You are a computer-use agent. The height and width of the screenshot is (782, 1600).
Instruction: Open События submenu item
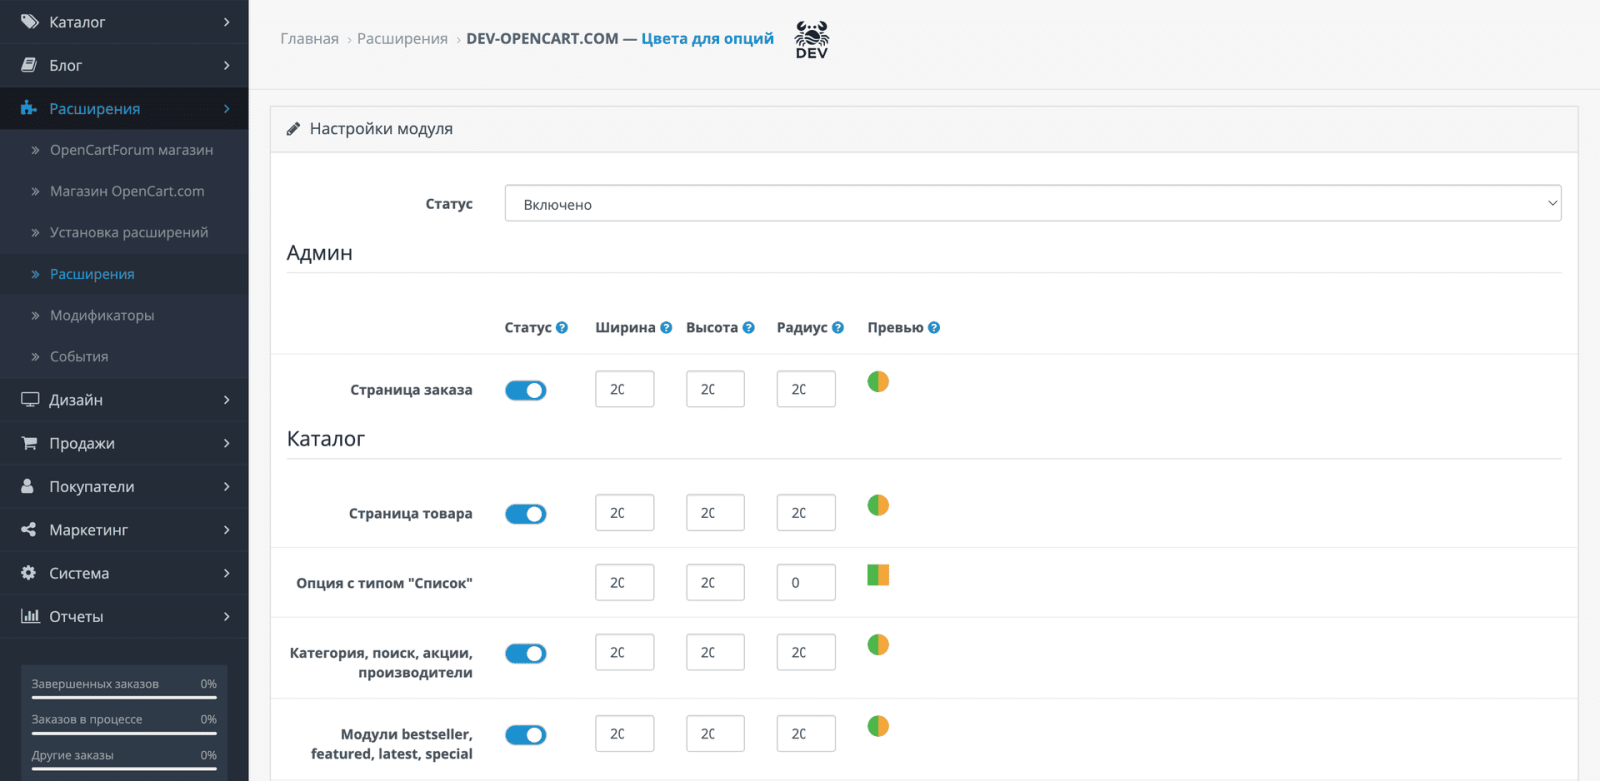pos(79,356)
